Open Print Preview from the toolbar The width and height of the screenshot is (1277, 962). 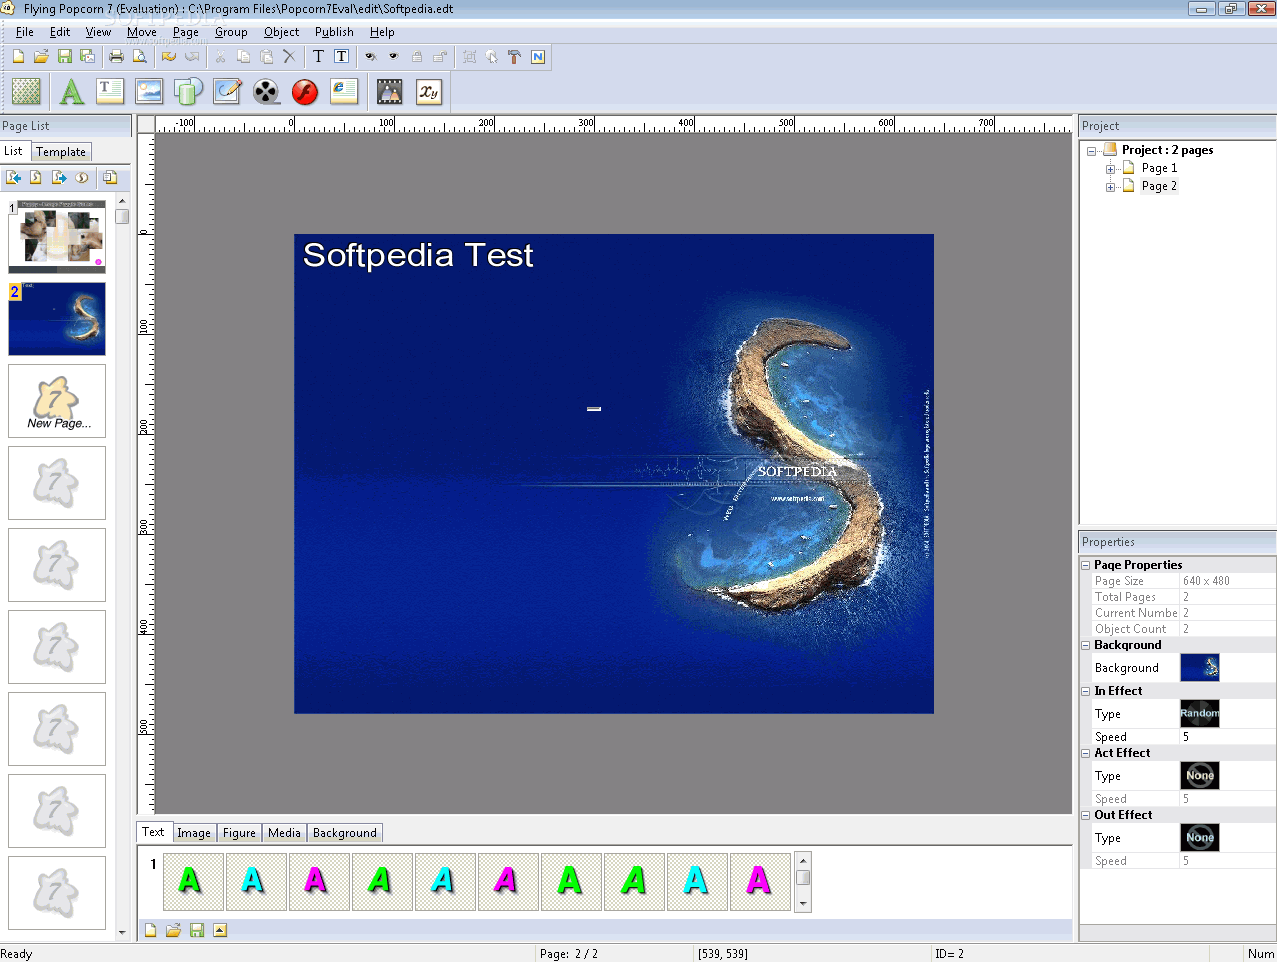click(140, 57)
